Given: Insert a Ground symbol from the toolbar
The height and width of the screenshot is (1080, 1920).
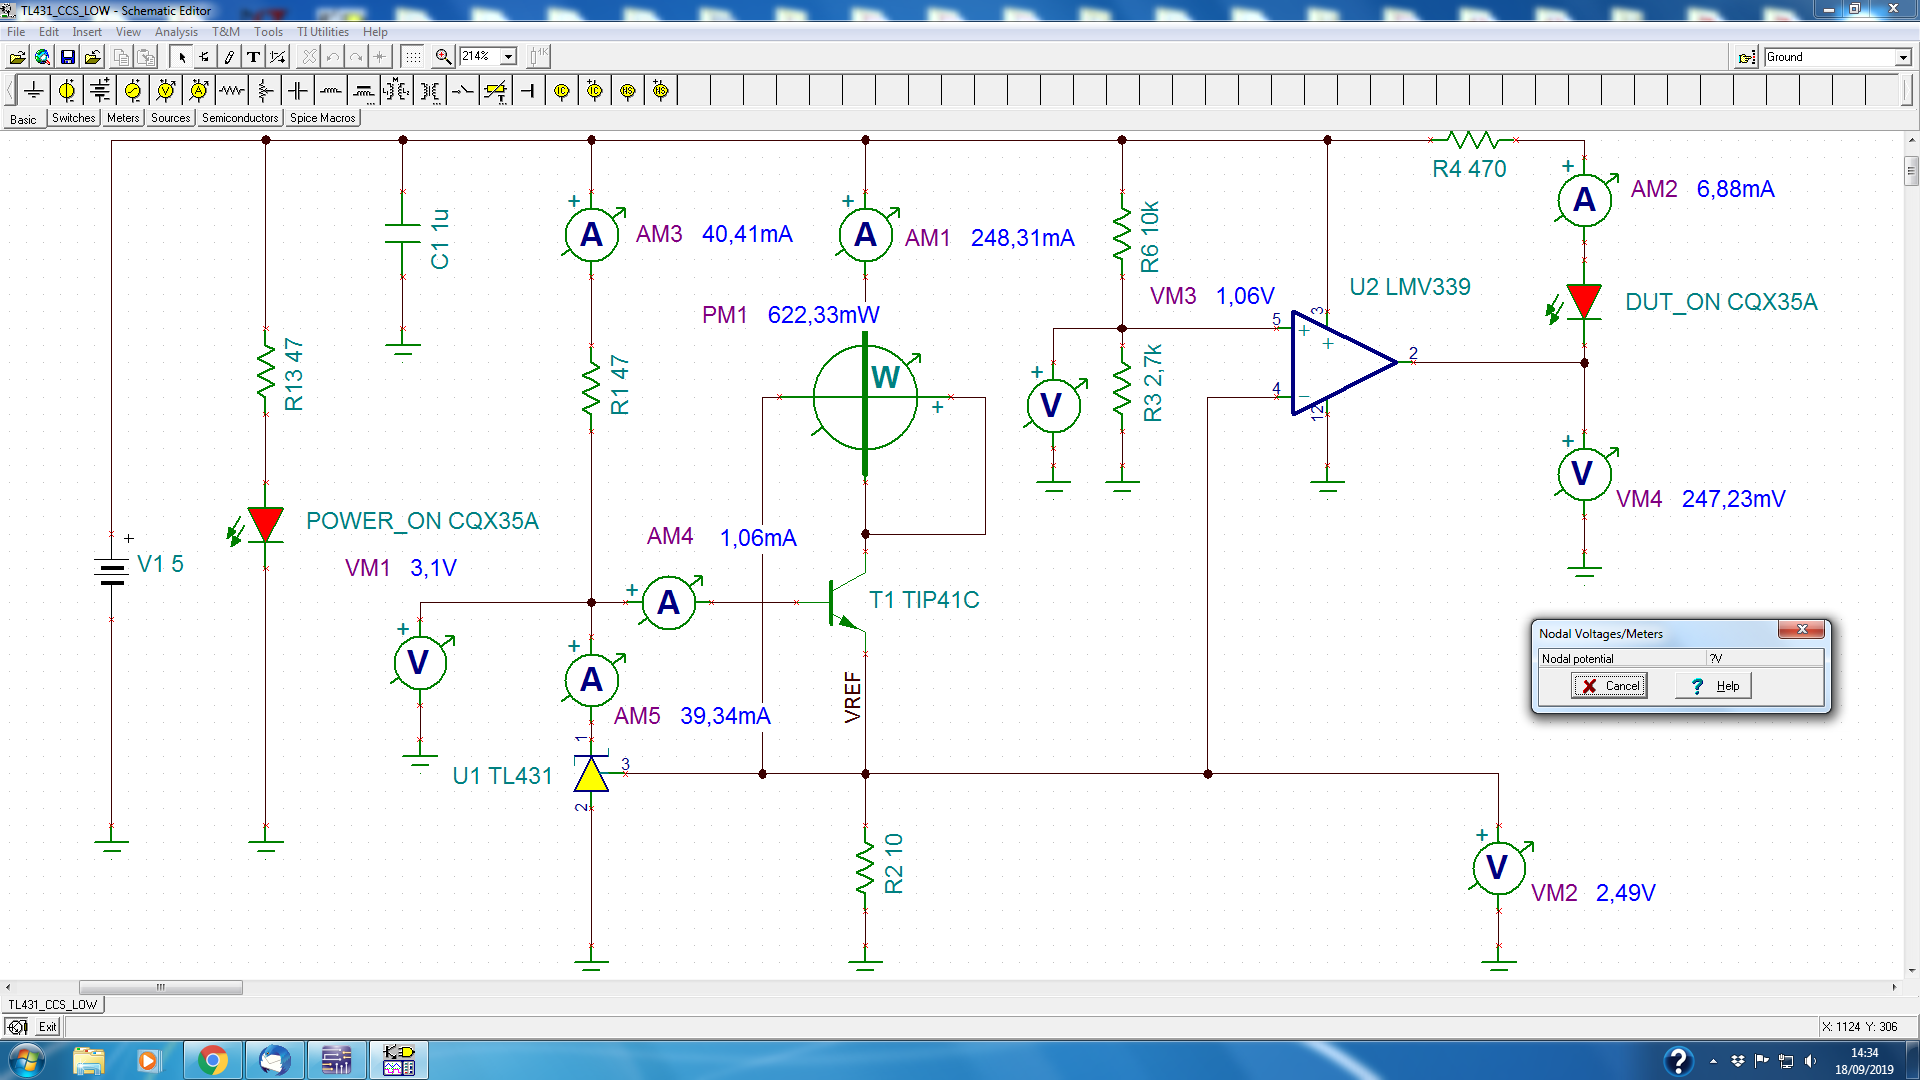Looking at the screenshot, I should pyautogui.click(x=34, y=91).
